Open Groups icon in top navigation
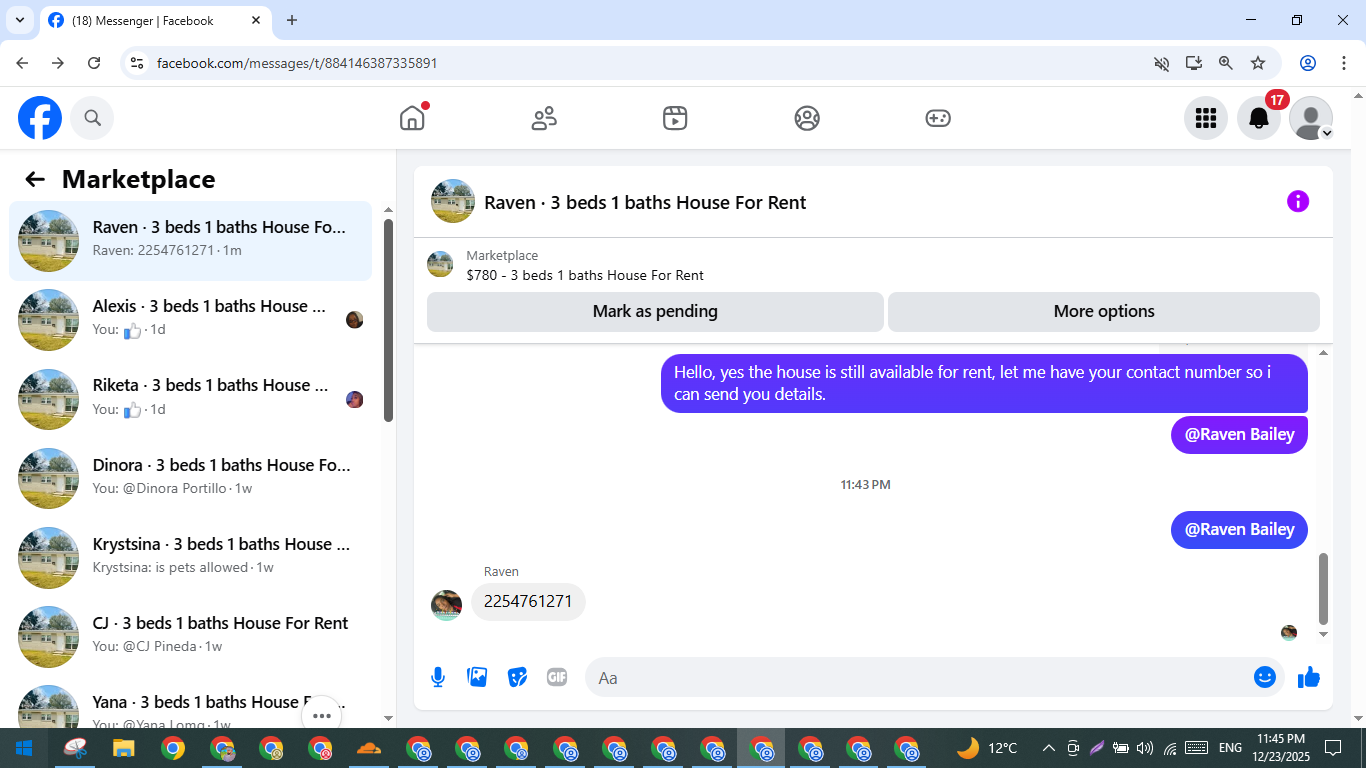This screenshot has width=1366, height=768. (x=807, y=118)
